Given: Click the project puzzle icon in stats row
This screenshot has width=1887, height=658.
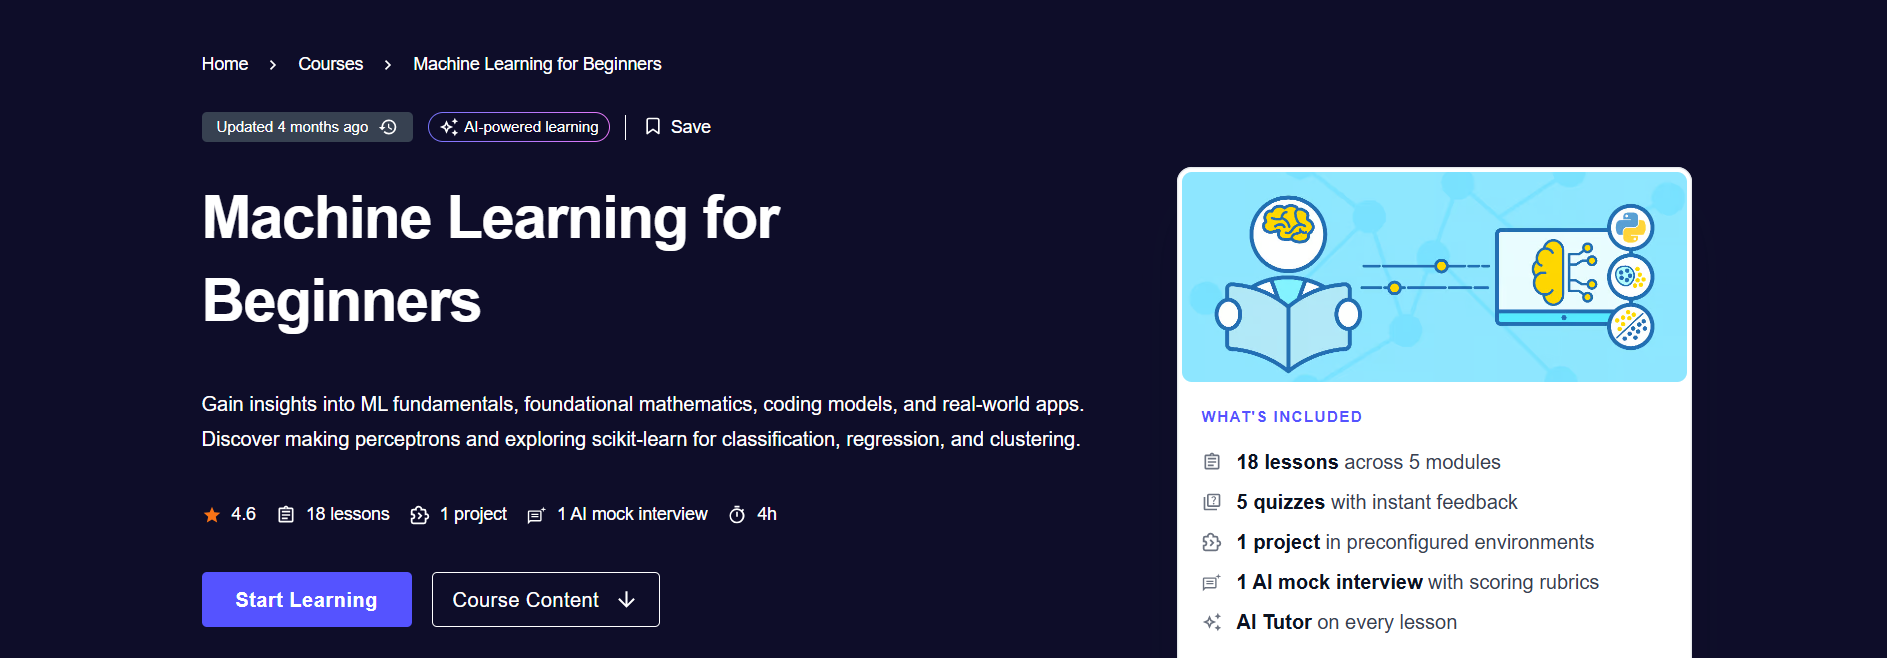Looking at the screenshot, I should point(420,515).
